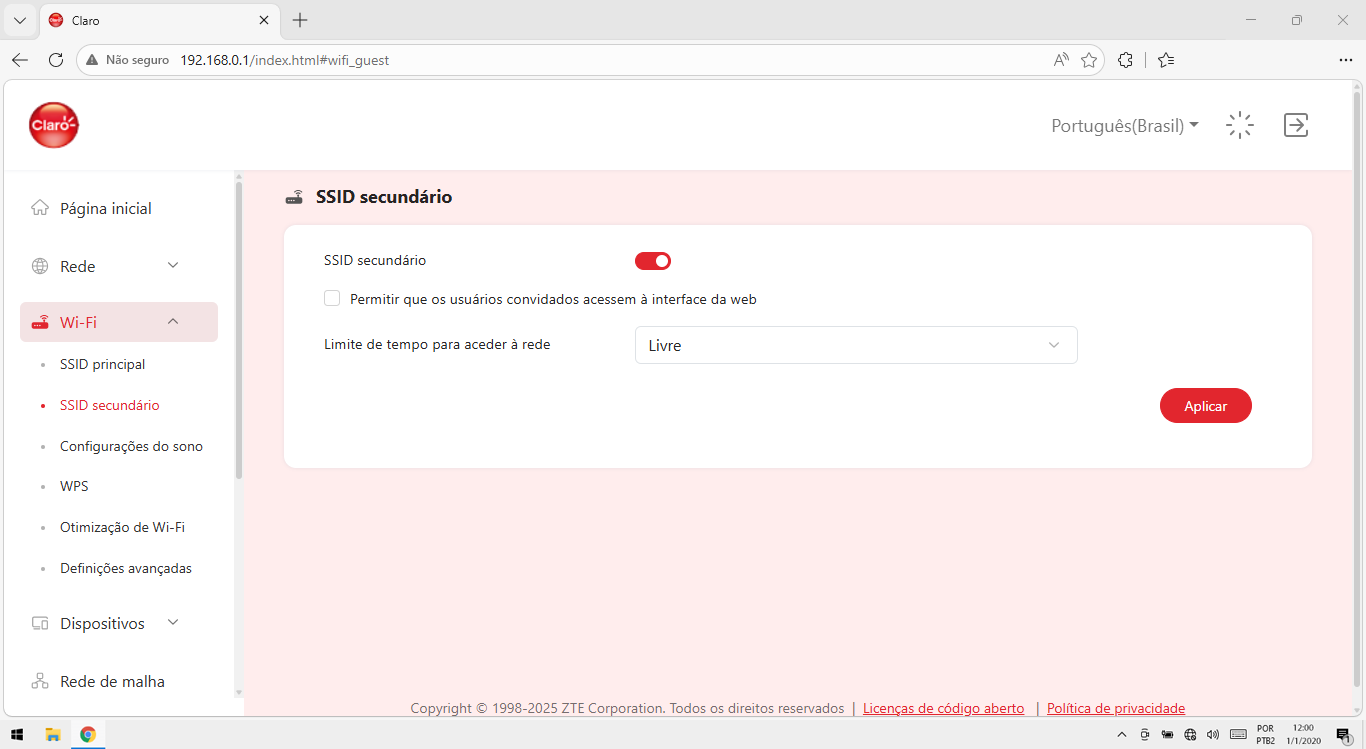
Task: Check Permitir que os usuários convidados acessem
Action: [332, 298]
